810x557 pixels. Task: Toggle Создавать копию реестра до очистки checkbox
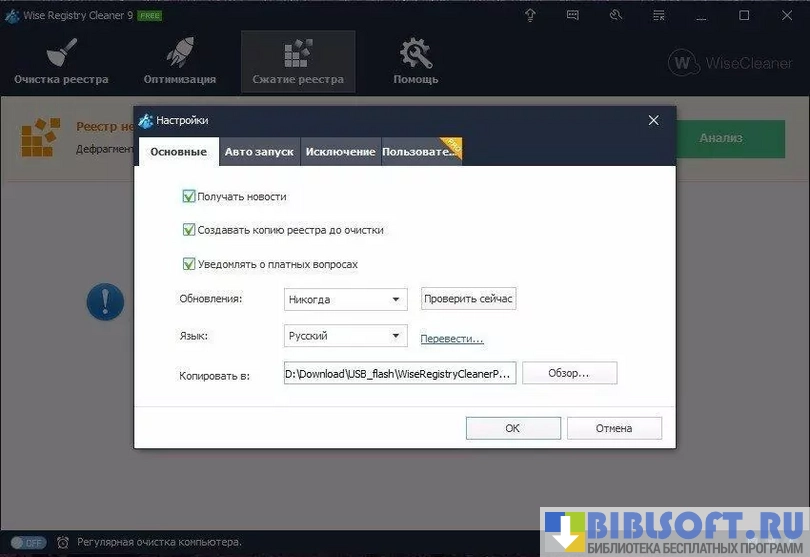coord(189,230)
